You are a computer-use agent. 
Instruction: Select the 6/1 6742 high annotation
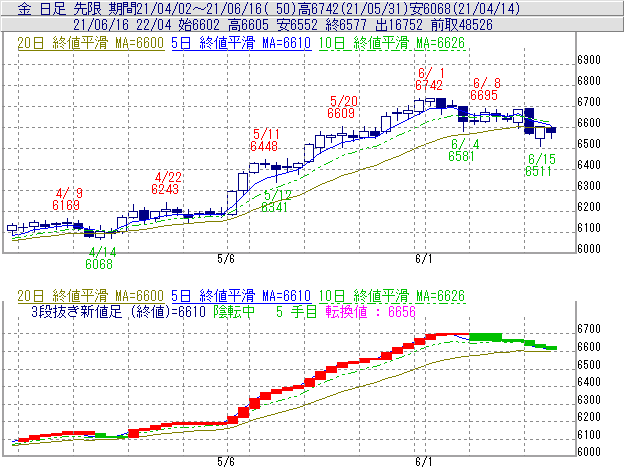coord(429,79)
